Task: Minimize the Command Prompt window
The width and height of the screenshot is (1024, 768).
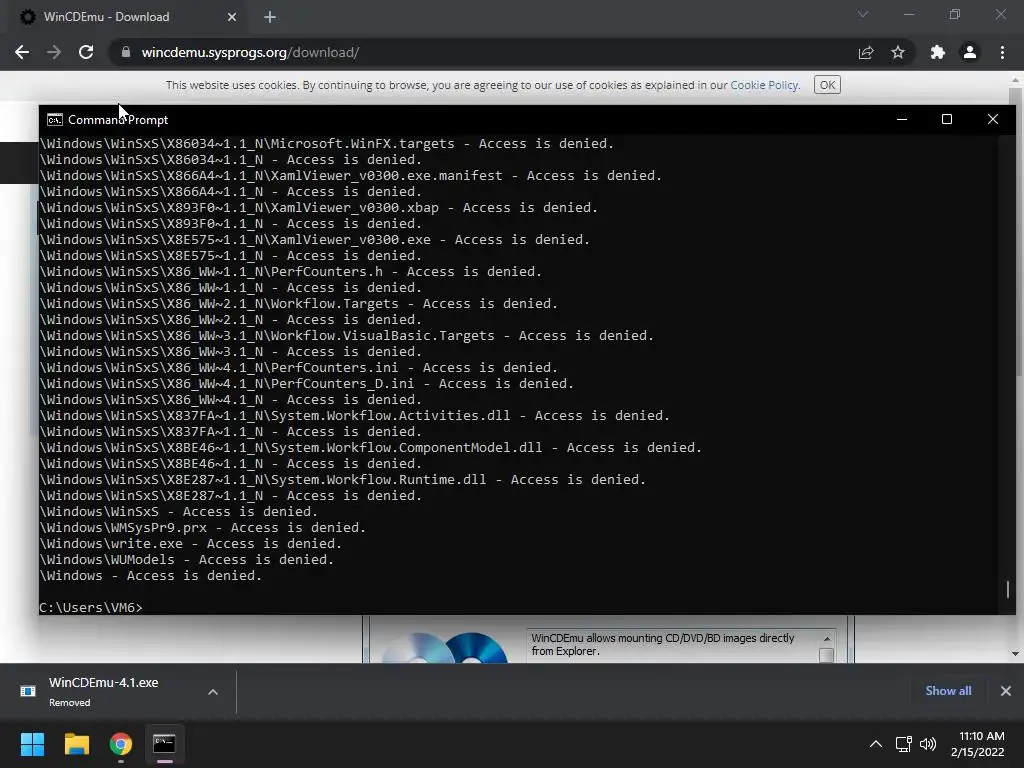Action: point(902,120)
